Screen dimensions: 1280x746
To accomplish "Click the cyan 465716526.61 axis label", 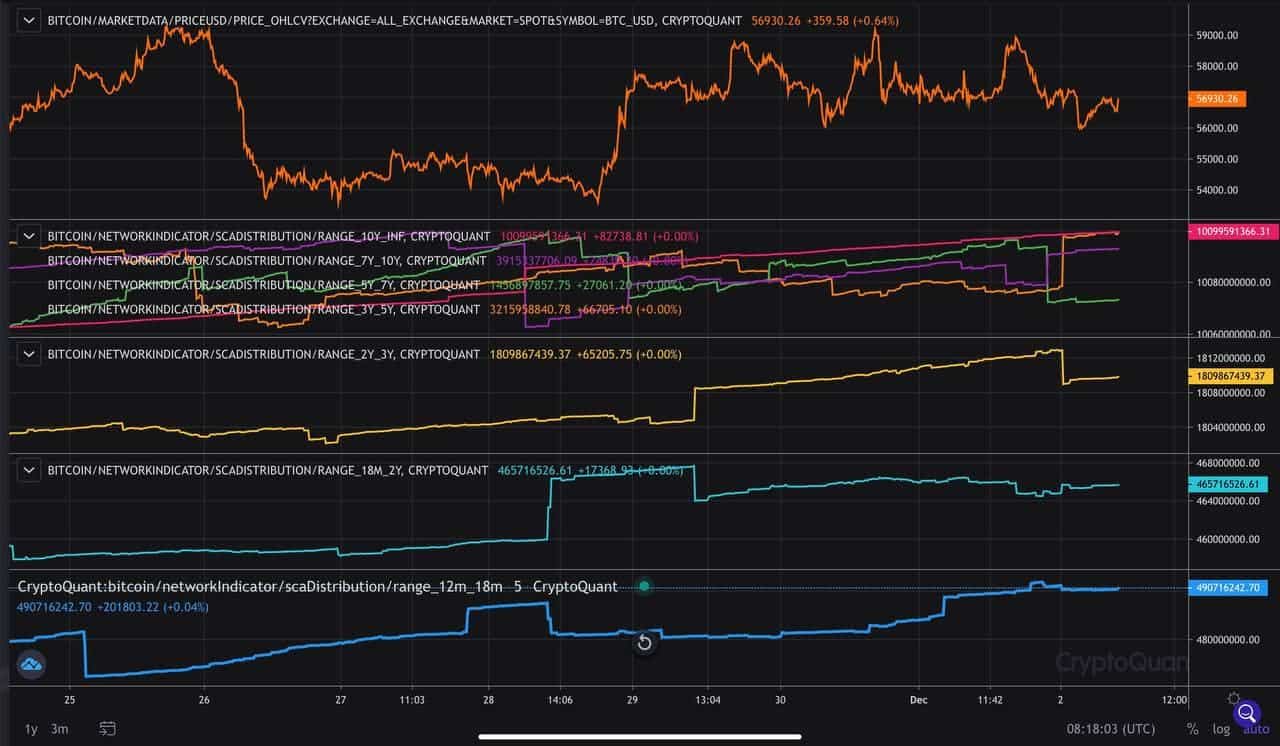I will pyautogui.click(x=1226, y=484).
